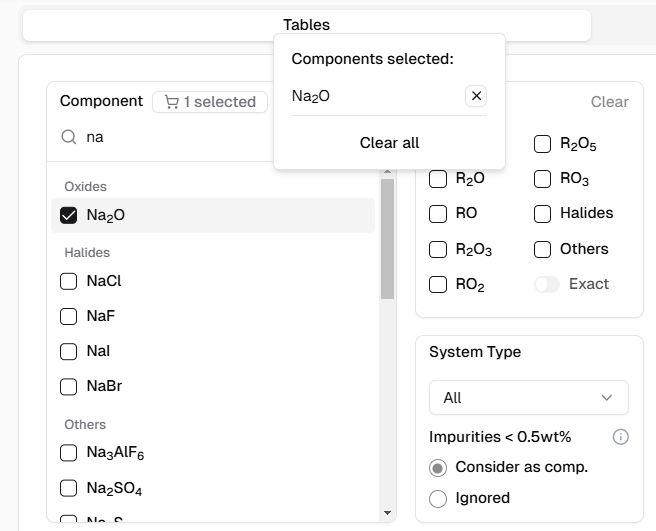Tick the NaF checkbox
The width and height of the screenshot is (656, 531).
69,316
